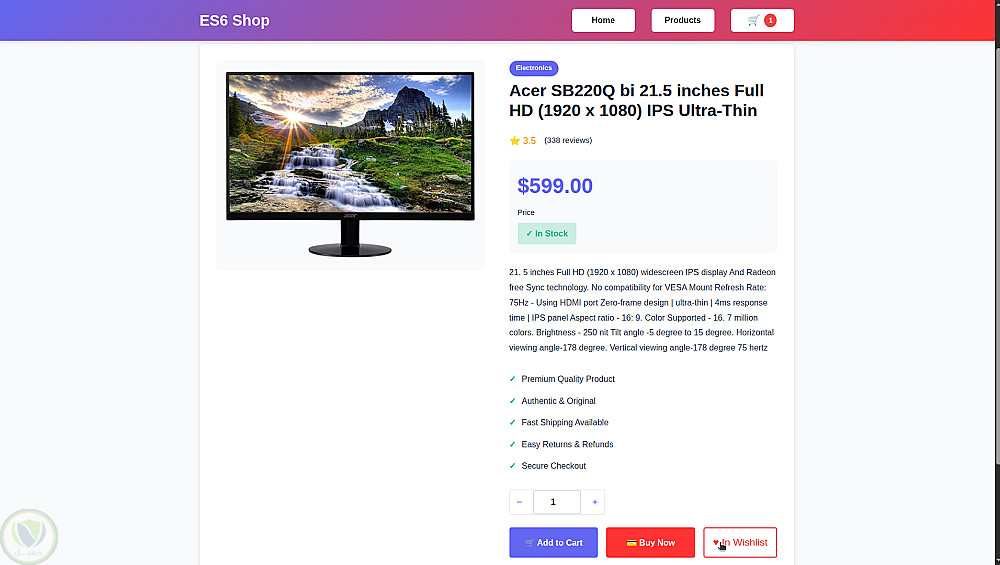Decrease quantity with the minus button
This screenshot has width=1000, height=565.
point(520,502)
